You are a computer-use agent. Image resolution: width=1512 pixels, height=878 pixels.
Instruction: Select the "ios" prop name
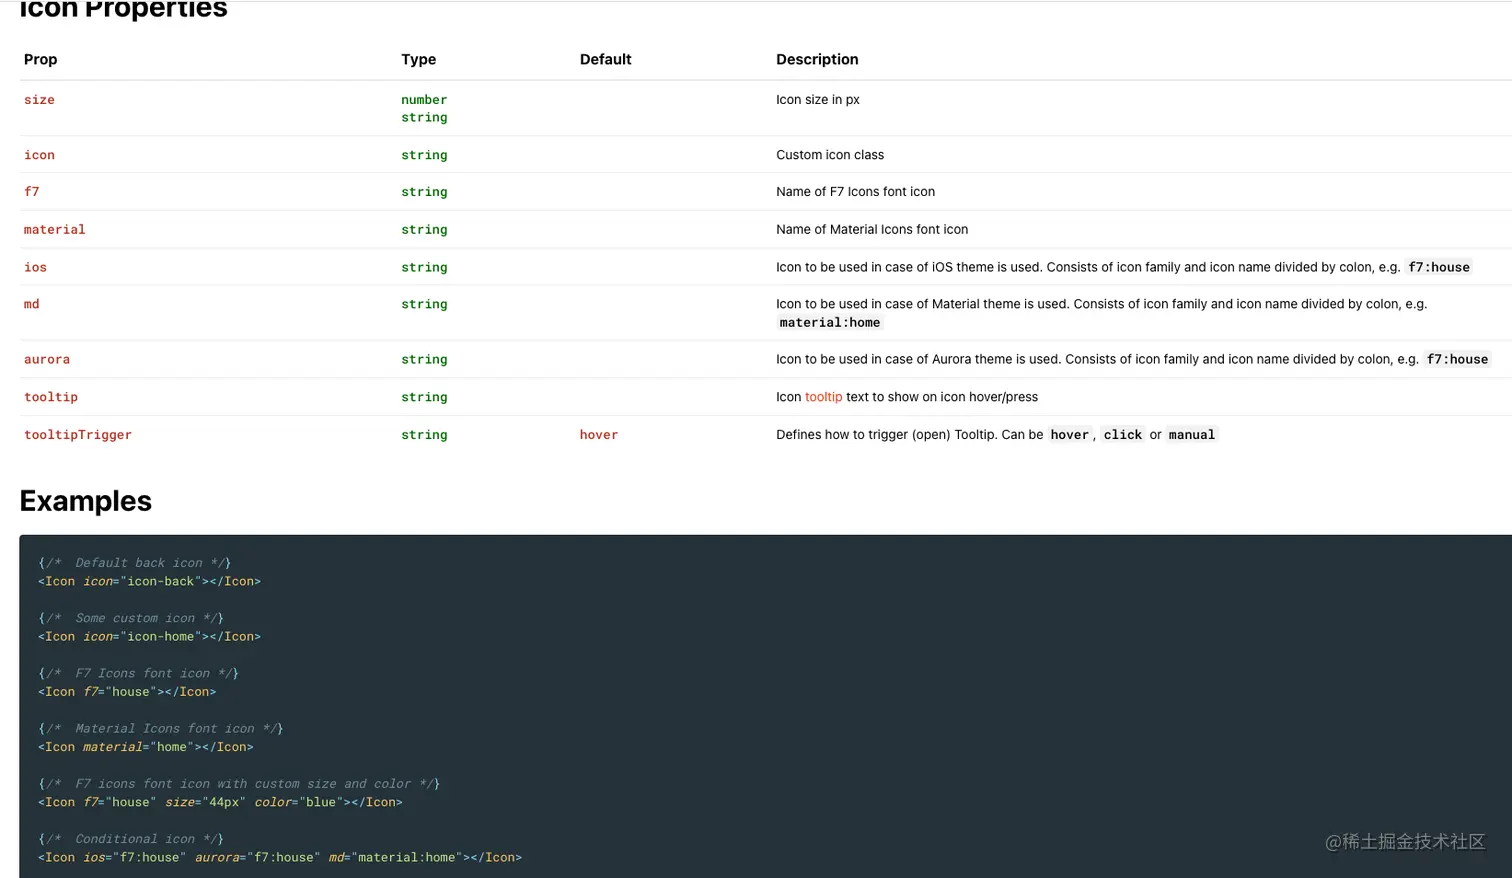(x=35, y=268)
